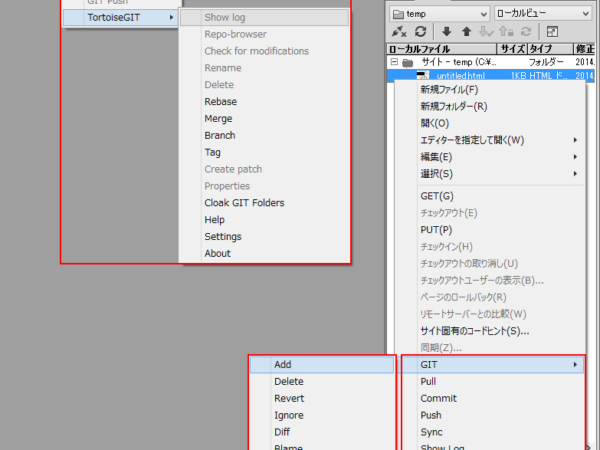Click Branch in TortoiseGIT submenu
The height and width of the screenshot is (450, 600).
(x=220, y=135)
